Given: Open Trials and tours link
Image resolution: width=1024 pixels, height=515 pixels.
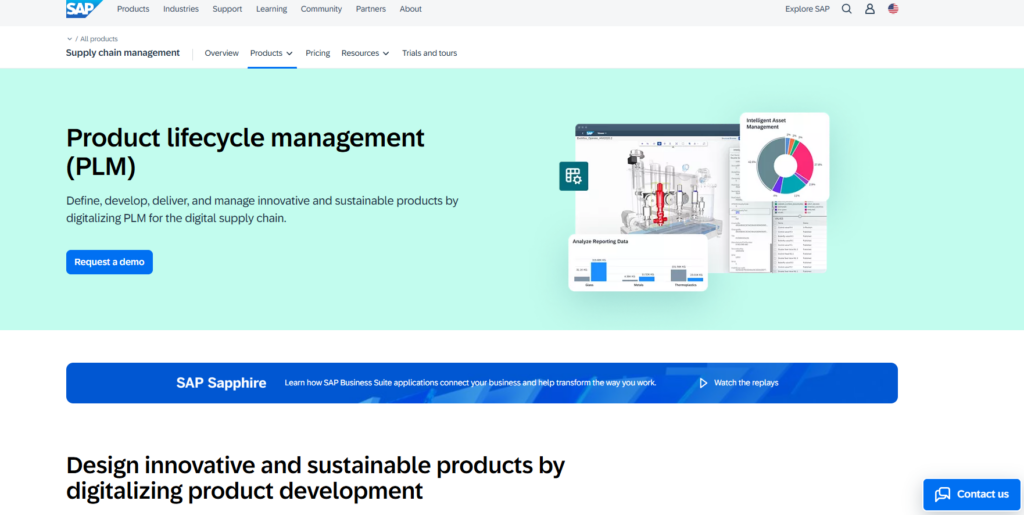Looking at the screenshot, I should pos(429,53).
